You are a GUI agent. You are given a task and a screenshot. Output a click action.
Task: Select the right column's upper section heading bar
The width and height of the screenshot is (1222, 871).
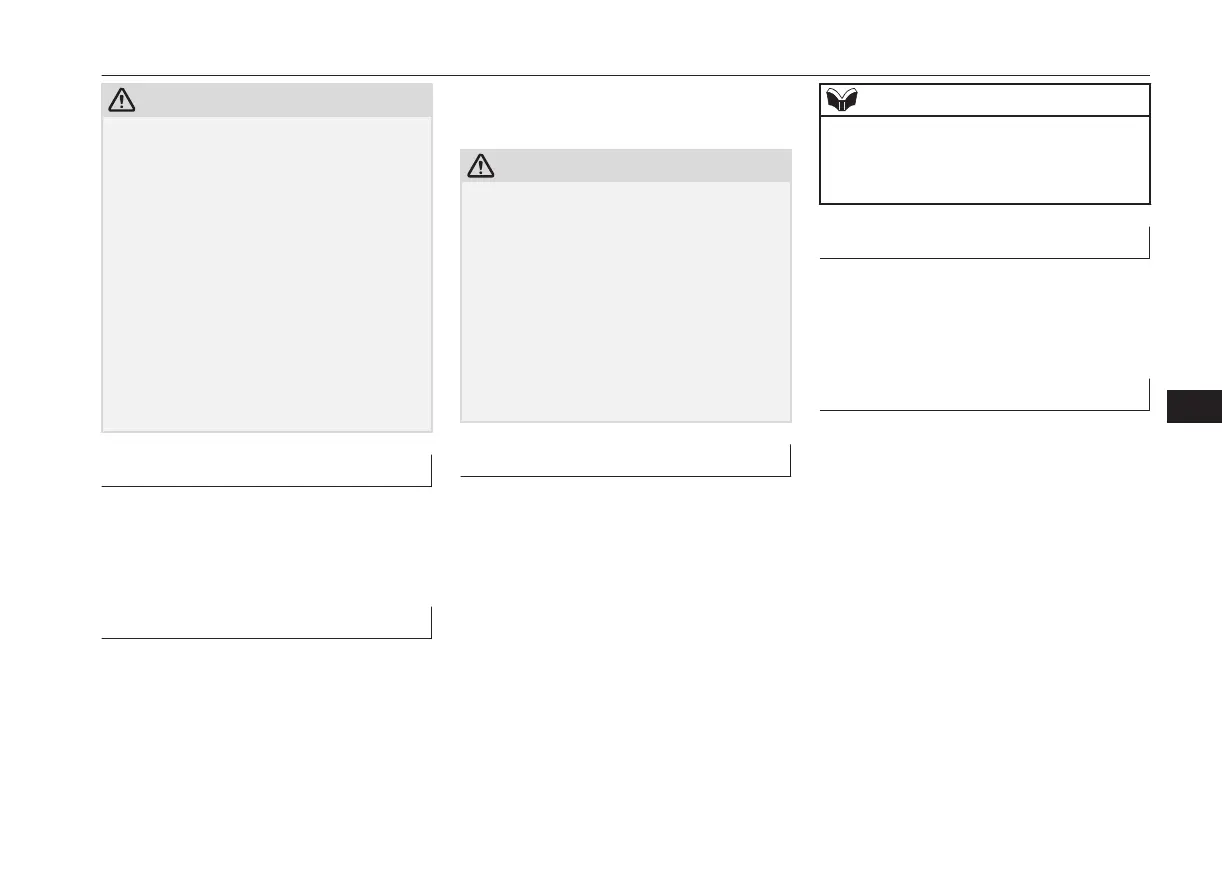coord(985,243)
